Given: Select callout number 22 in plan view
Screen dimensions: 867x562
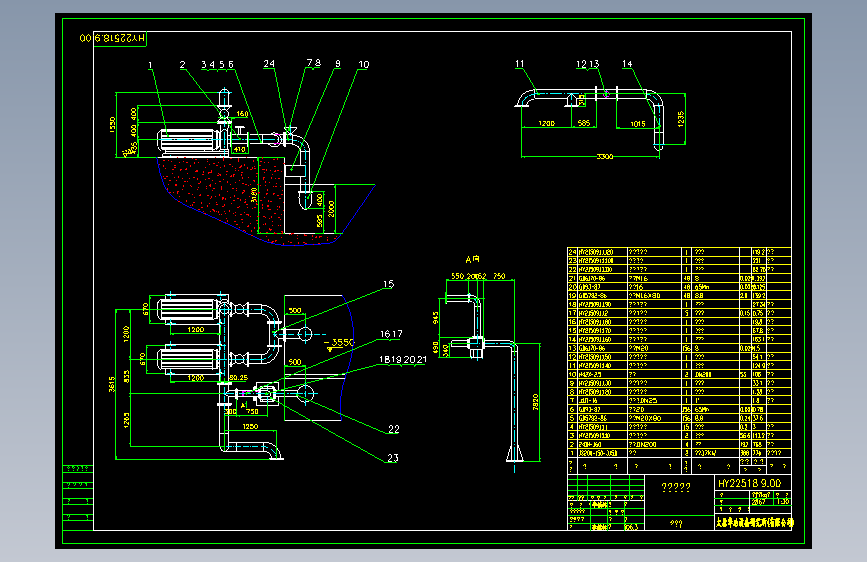Looking at the screenshot, I should pyautogui.click(x=393, y=429).
